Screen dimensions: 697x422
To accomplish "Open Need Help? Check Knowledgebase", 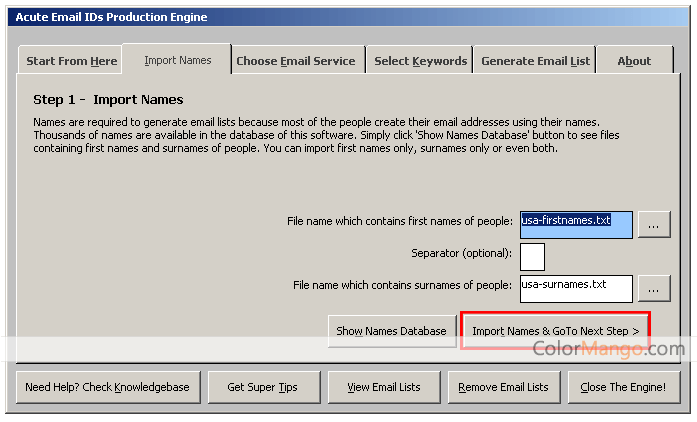I will point(109,387).
